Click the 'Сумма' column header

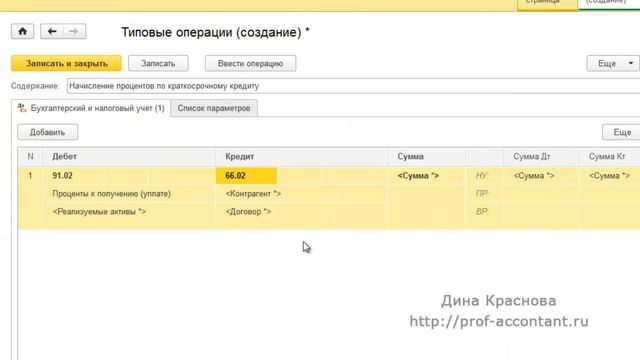point(427,157)
